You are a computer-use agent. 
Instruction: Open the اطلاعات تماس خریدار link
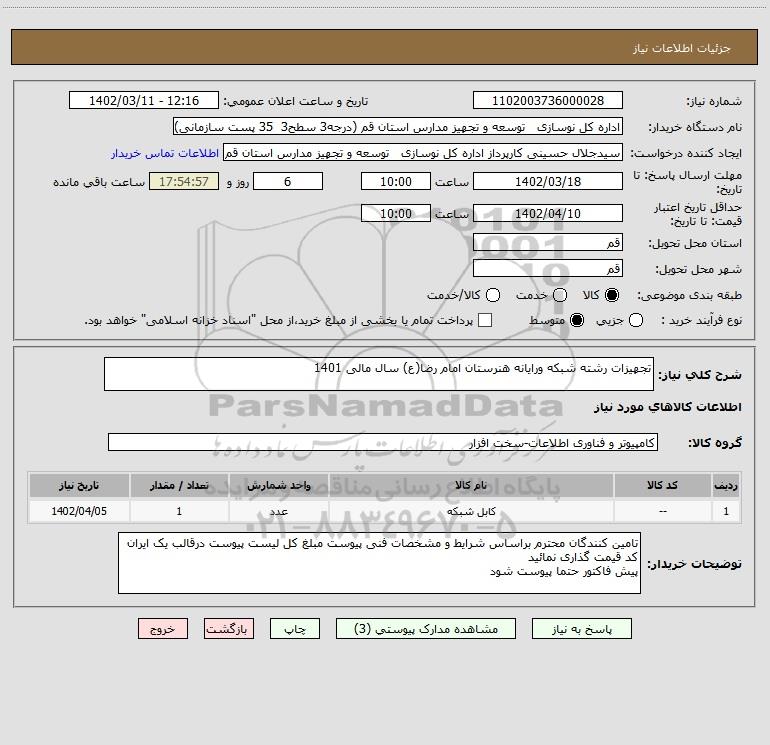(x=165, y=153)
